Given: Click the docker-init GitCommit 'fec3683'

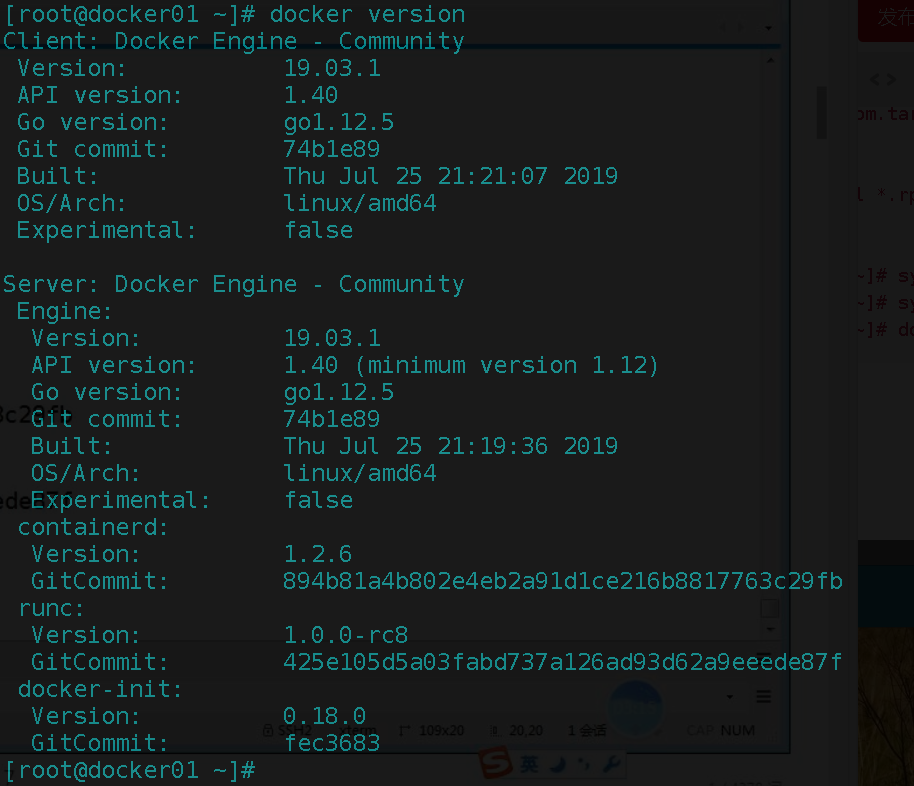Looking at the screenshot, I should (x=332, y=743).
